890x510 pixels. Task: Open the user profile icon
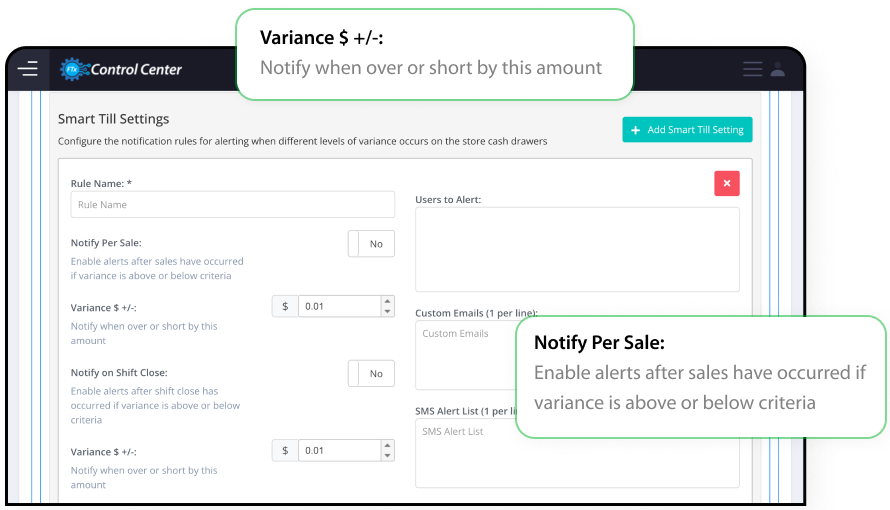(778, 69)
